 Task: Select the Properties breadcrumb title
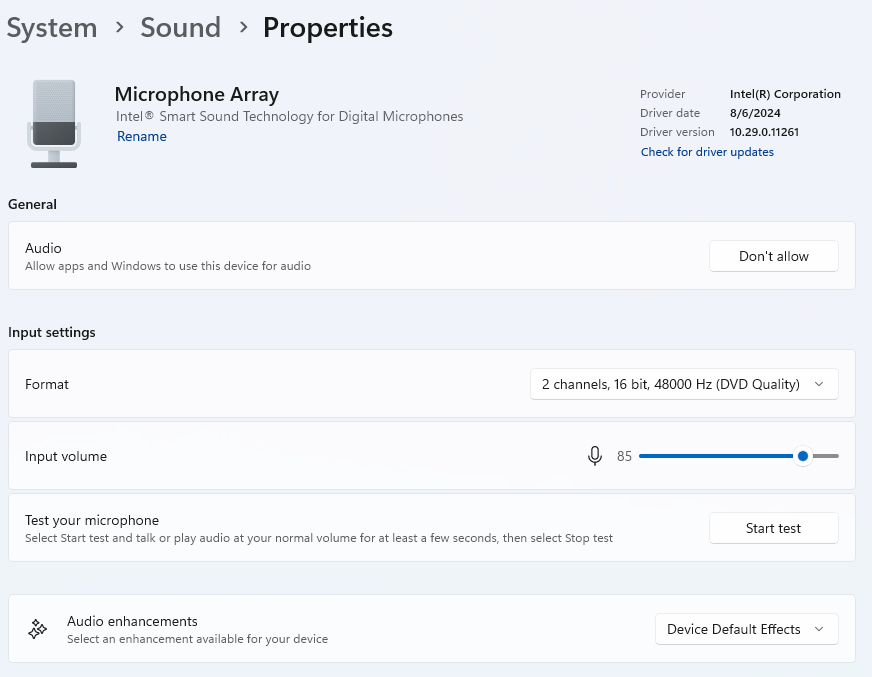click(x=328, y=27)
